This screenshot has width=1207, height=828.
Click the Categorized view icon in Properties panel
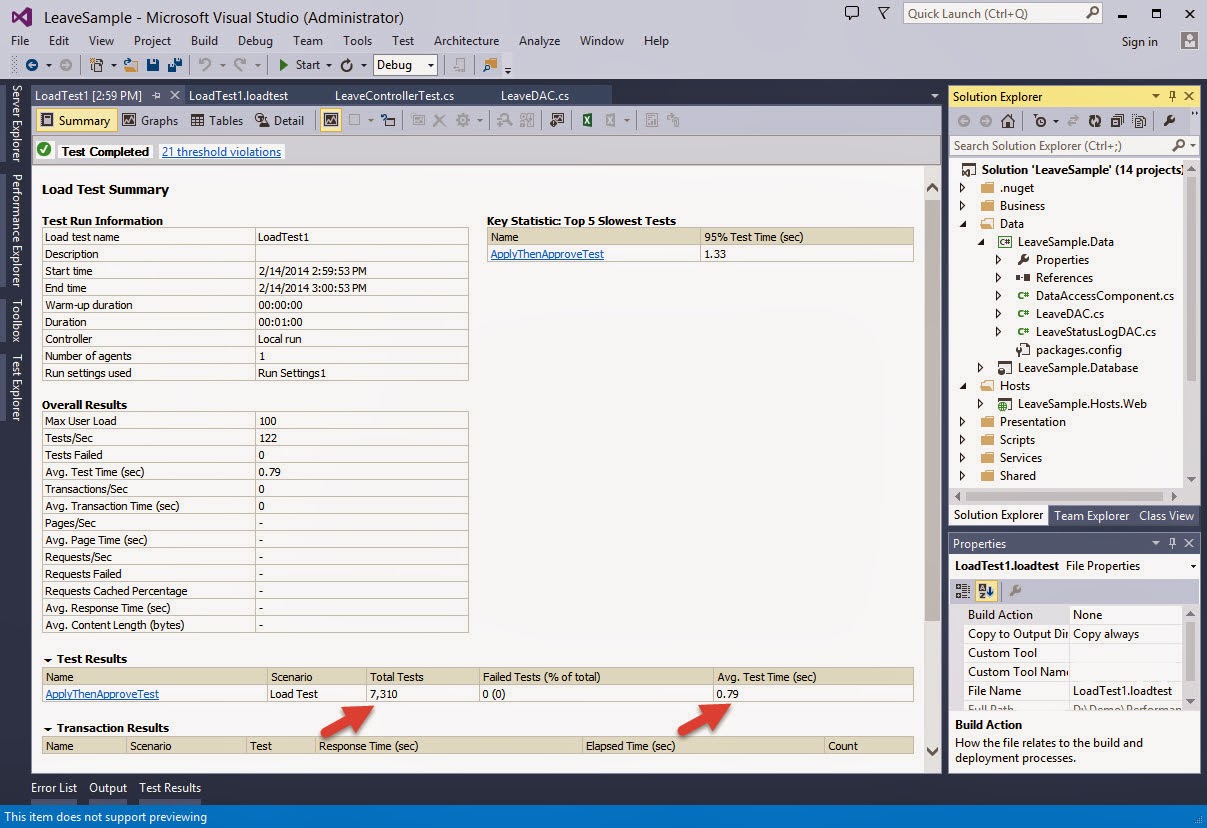963,591
